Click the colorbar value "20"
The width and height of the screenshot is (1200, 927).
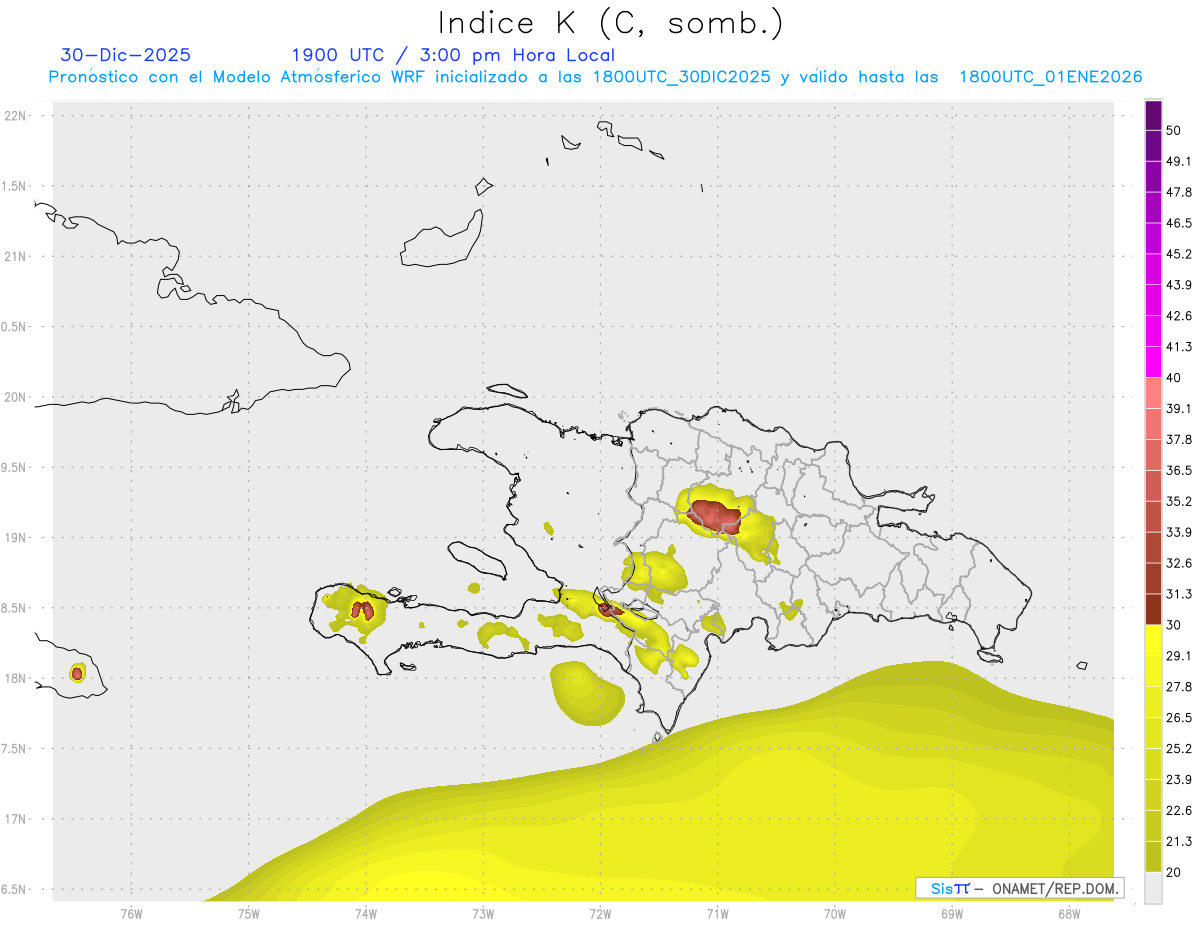point(1174,872)
